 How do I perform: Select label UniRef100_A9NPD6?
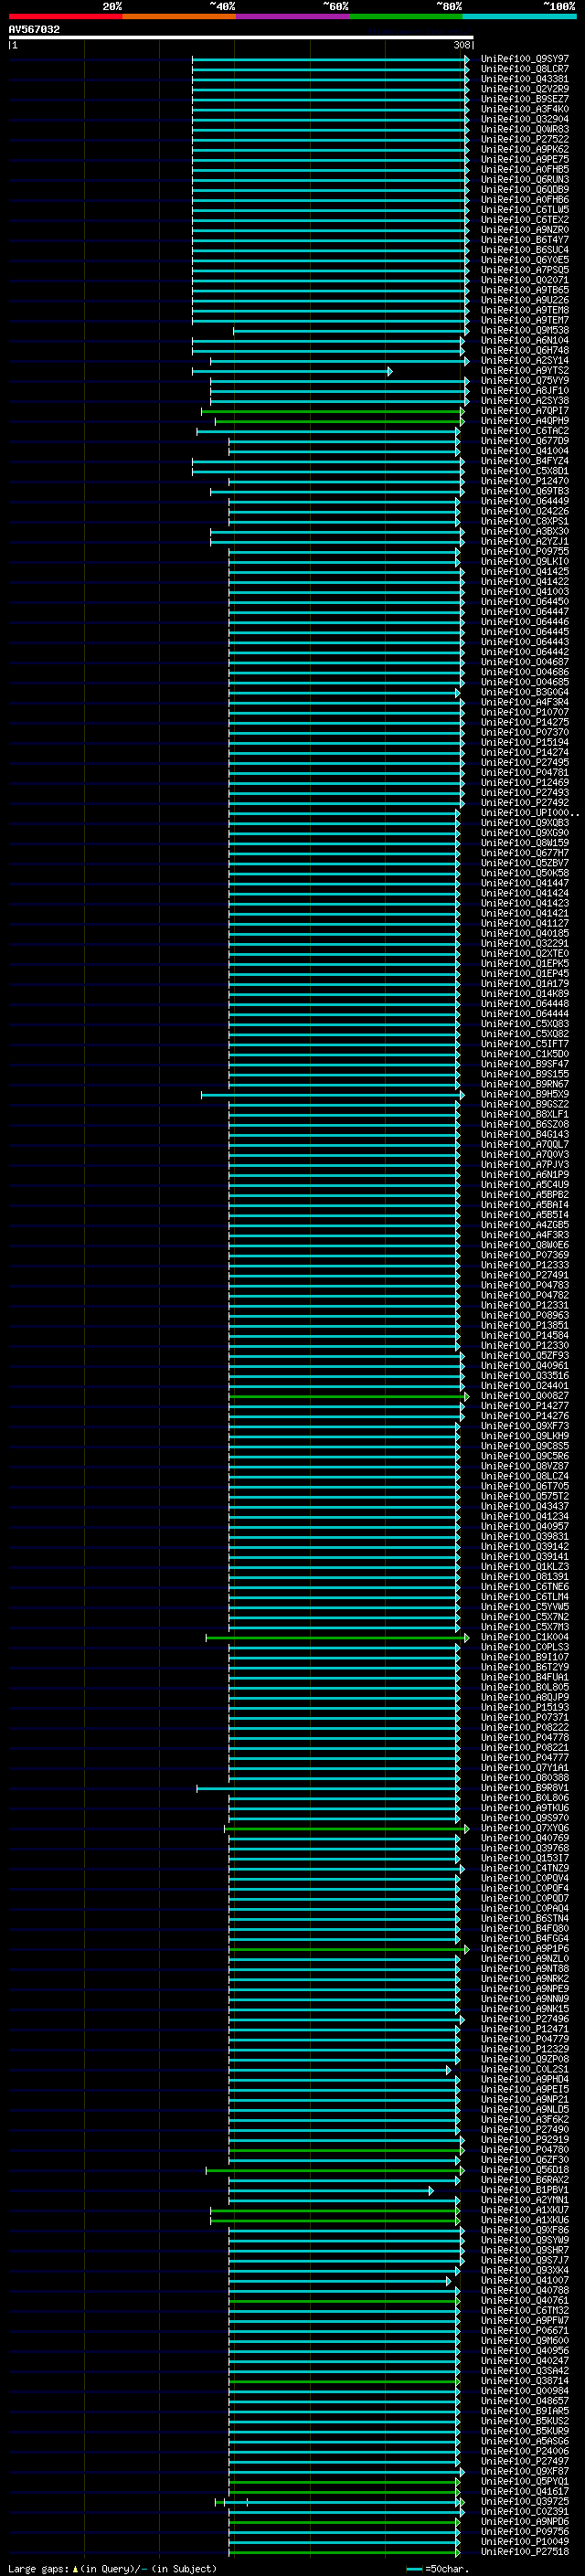point(525,2520)
